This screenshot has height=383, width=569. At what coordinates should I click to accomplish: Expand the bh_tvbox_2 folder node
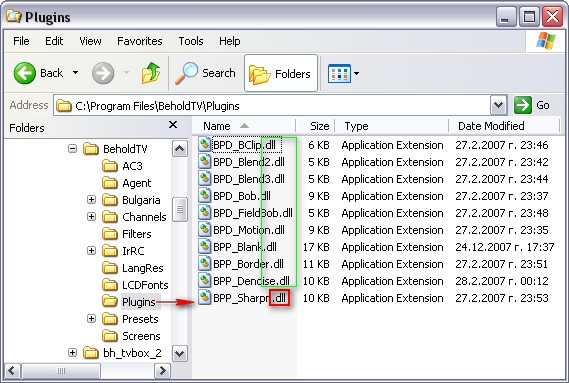click(x=73, y=353)
